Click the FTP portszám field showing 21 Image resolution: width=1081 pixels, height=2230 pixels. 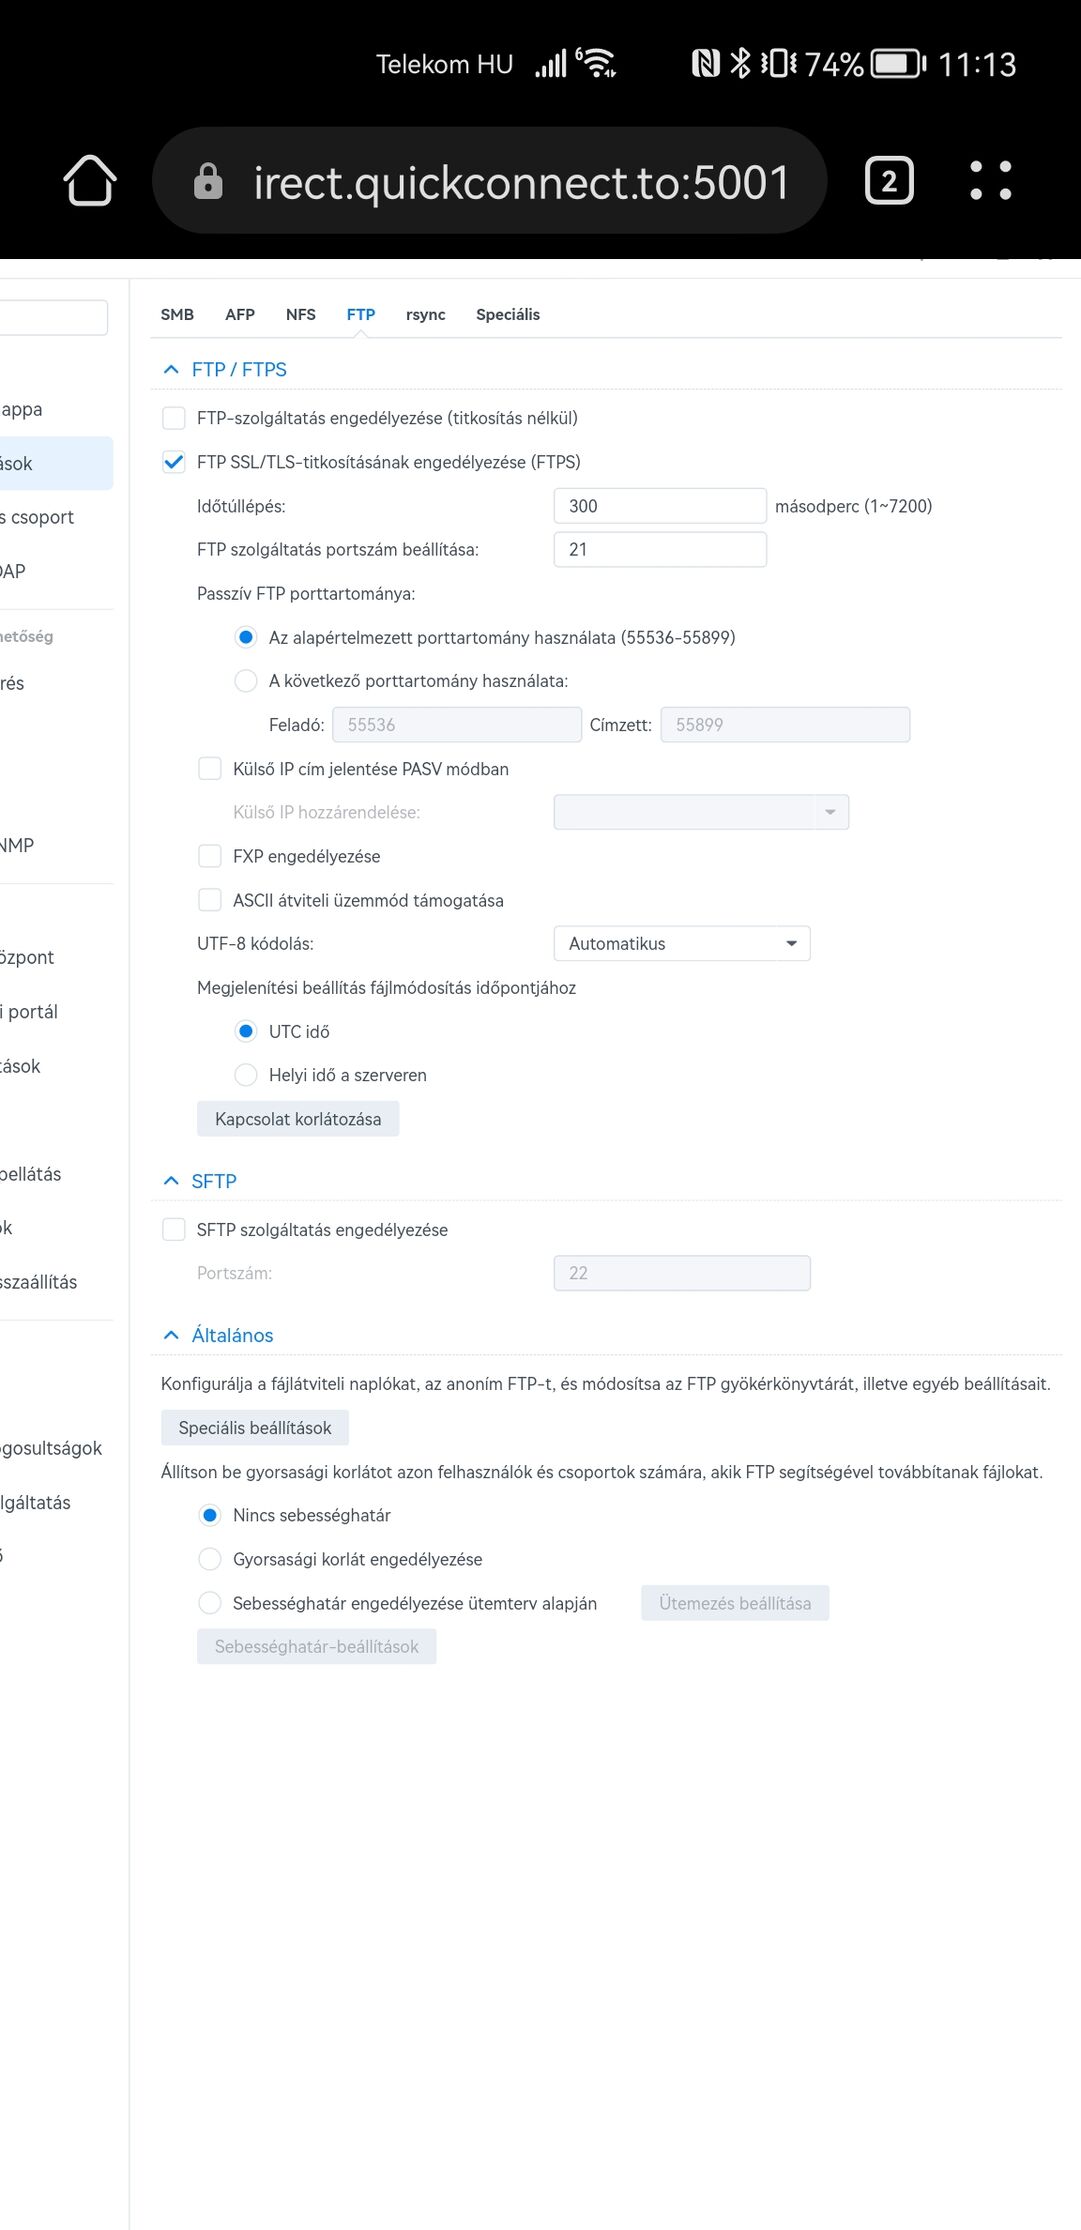click(660, 550)
